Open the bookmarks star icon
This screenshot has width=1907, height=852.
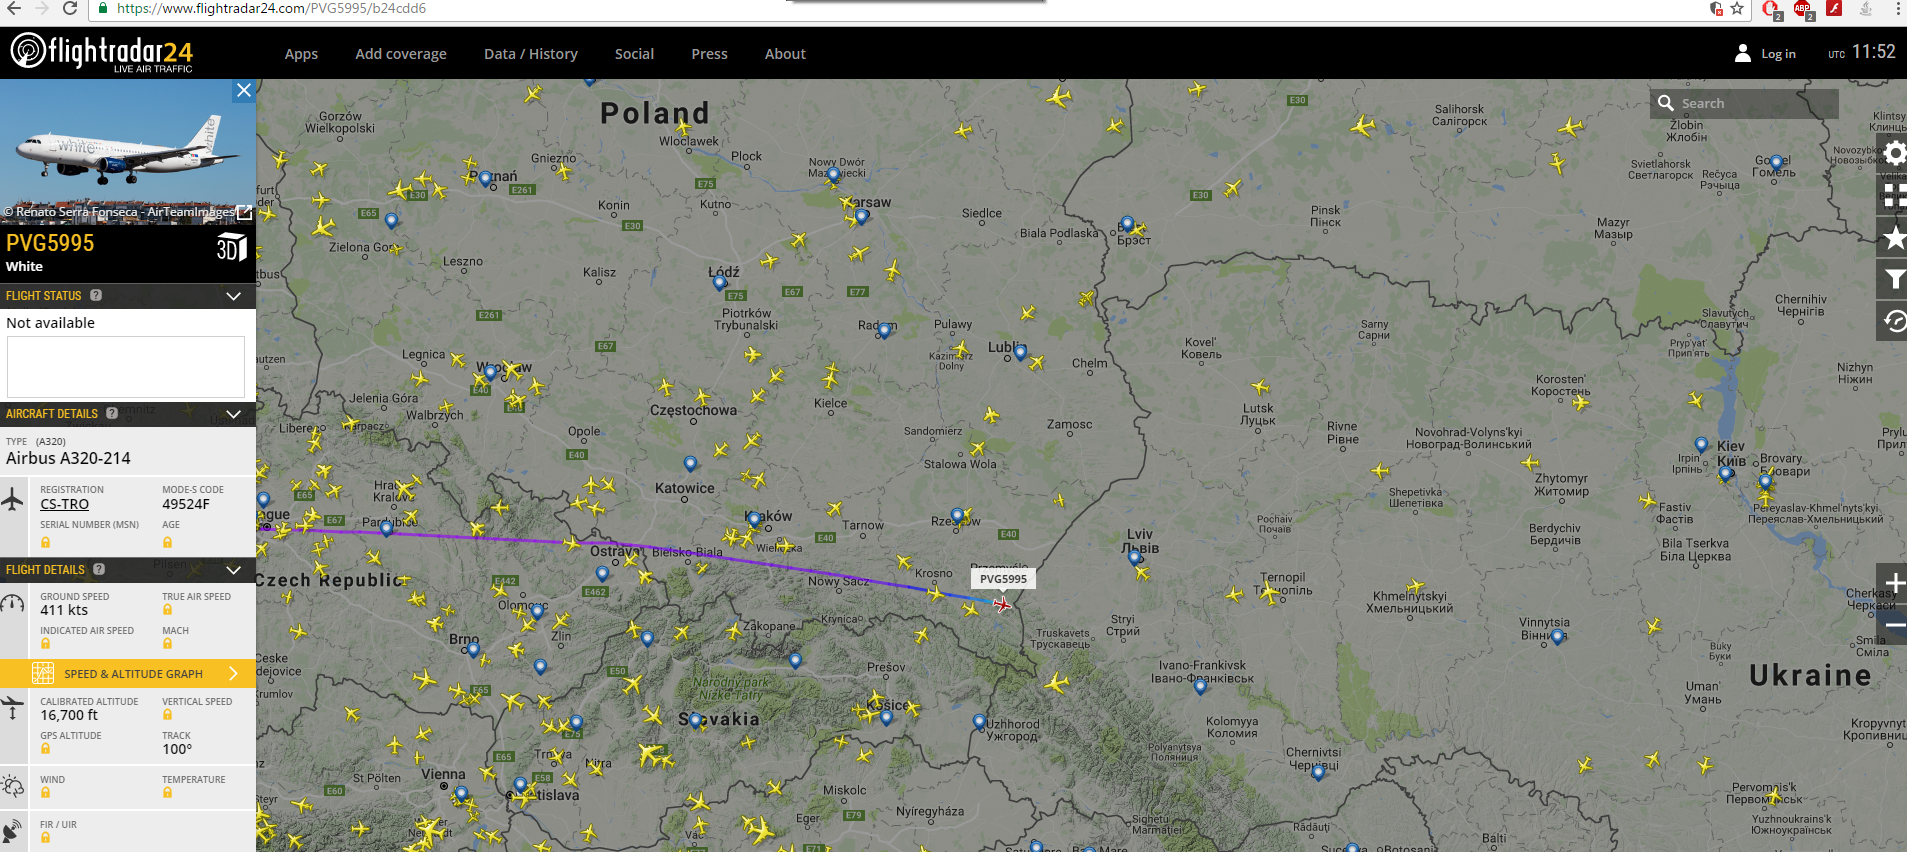[x=1894, y=238]
